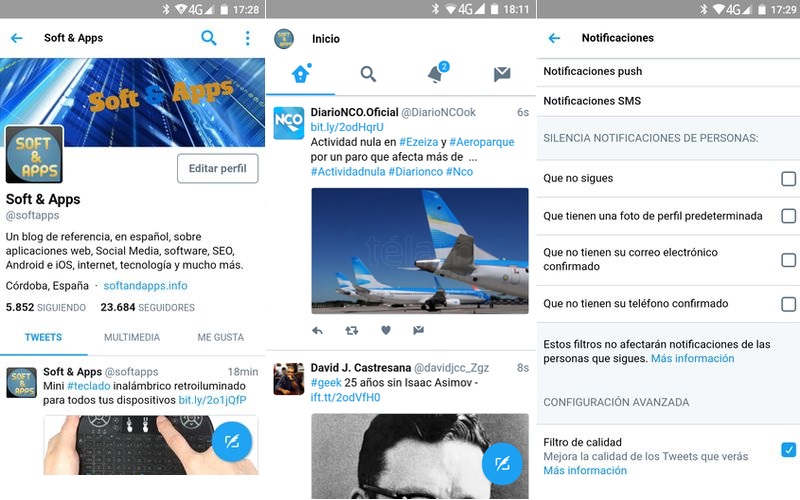This screenshot has height=500, width=800.
Task: Open the bit.ly/2o1jQfP link
Action: [212, 400]
